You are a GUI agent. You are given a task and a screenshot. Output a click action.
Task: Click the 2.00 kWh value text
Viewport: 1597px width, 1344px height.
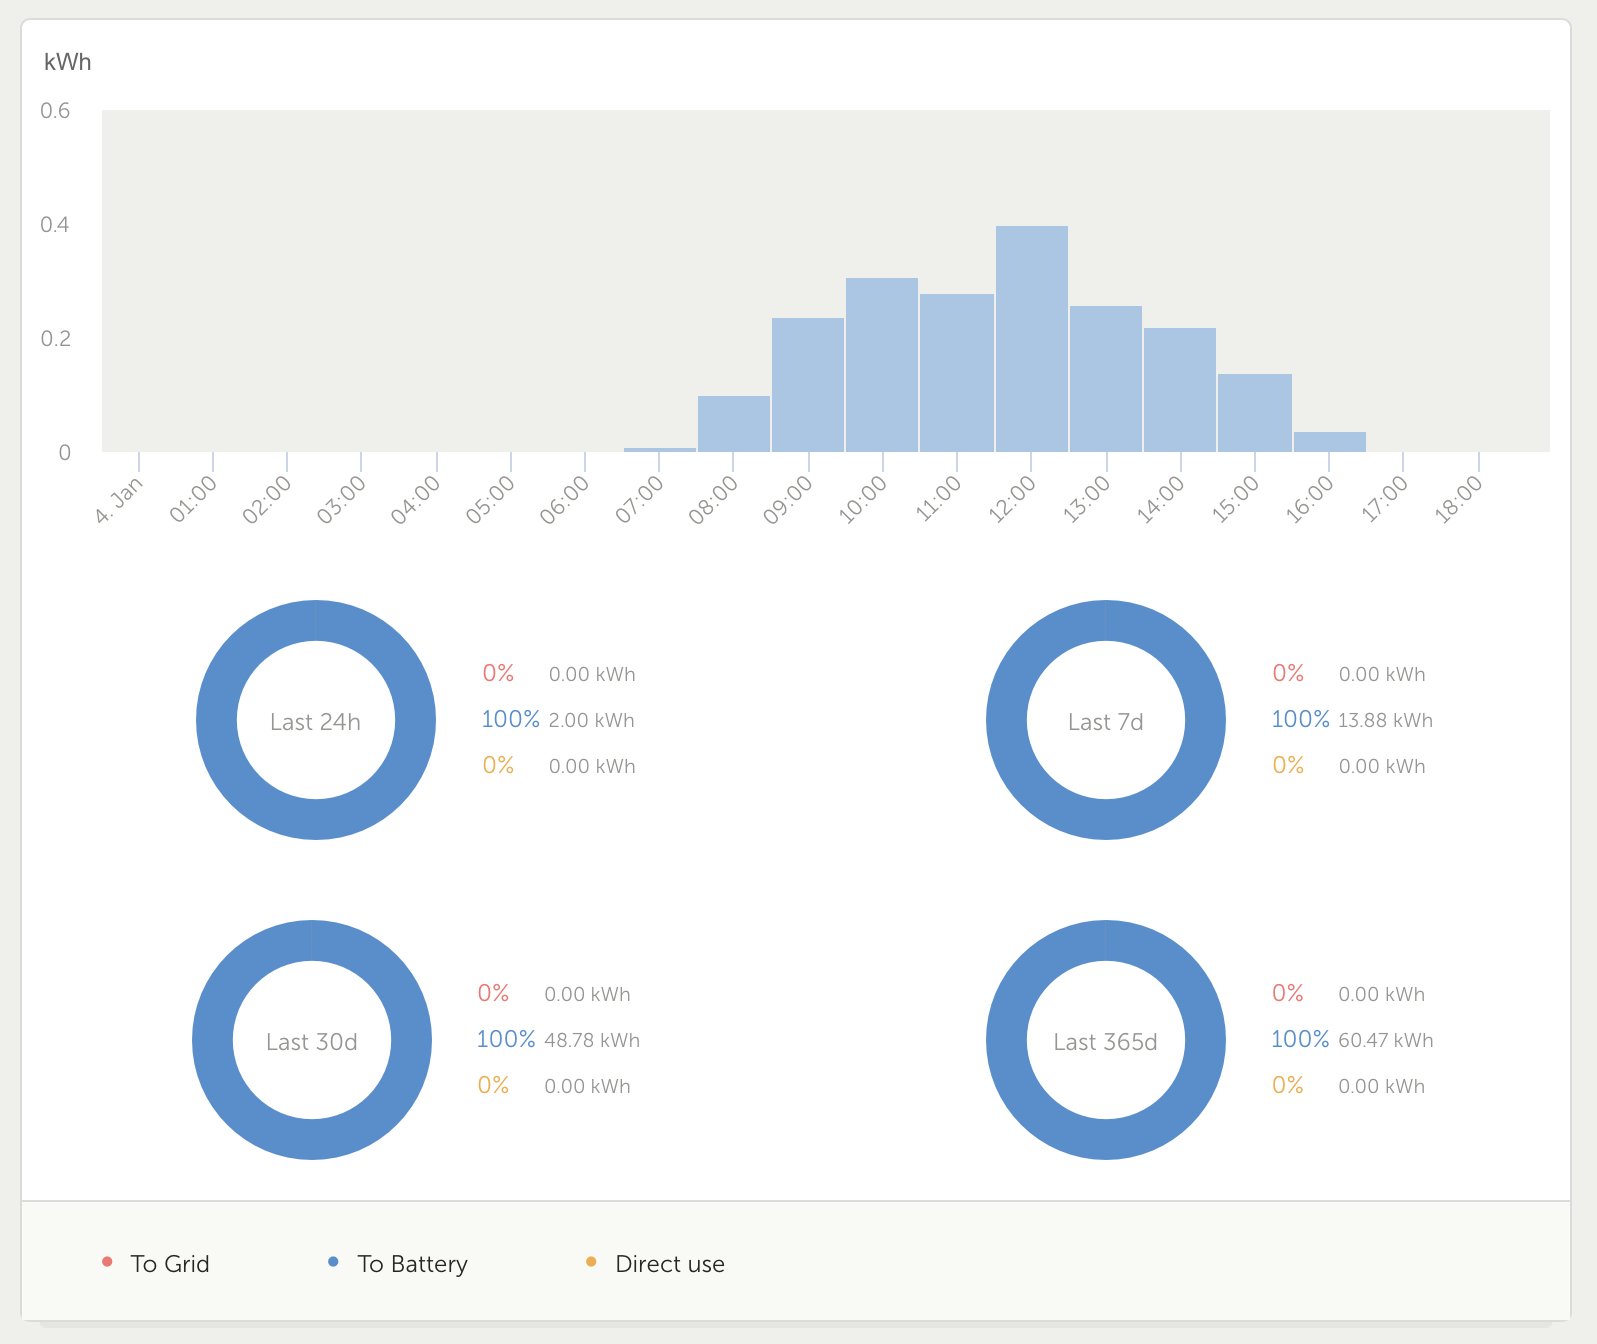592,720
